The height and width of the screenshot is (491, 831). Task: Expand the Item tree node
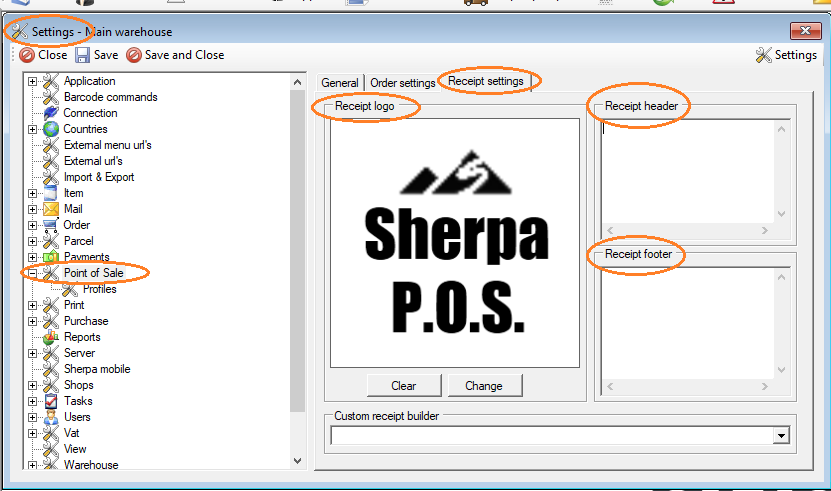tap(32, 194)
